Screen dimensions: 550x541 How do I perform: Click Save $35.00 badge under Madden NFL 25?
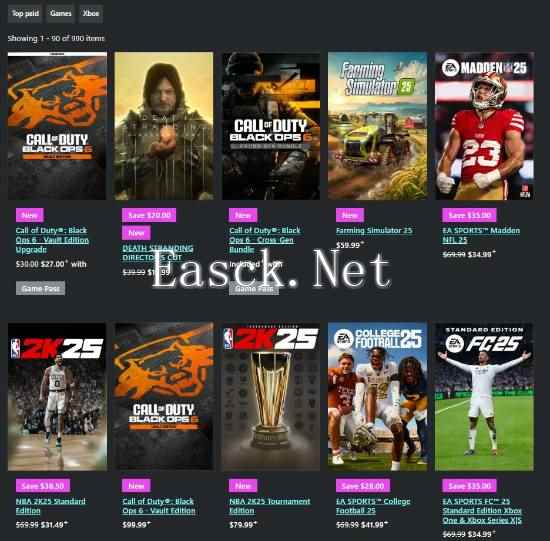469,215
